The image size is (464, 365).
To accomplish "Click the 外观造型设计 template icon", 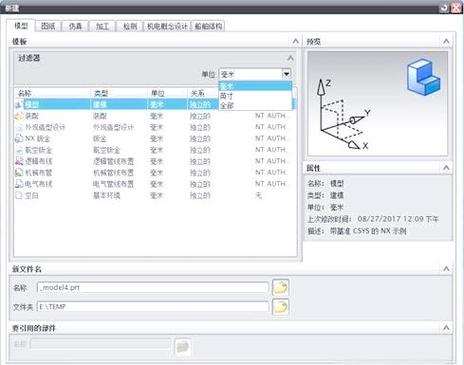I will click(x=19, y=127).
